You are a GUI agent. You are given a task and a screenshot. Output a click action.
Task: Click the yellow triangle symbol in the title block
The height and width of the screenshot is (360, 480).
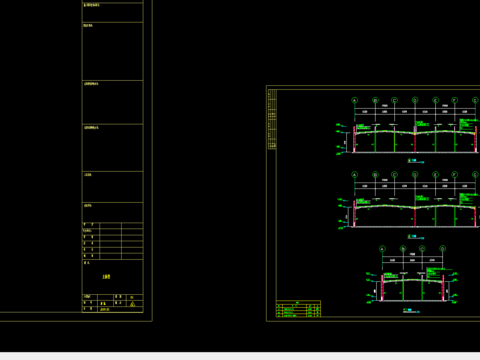(133, 304)
